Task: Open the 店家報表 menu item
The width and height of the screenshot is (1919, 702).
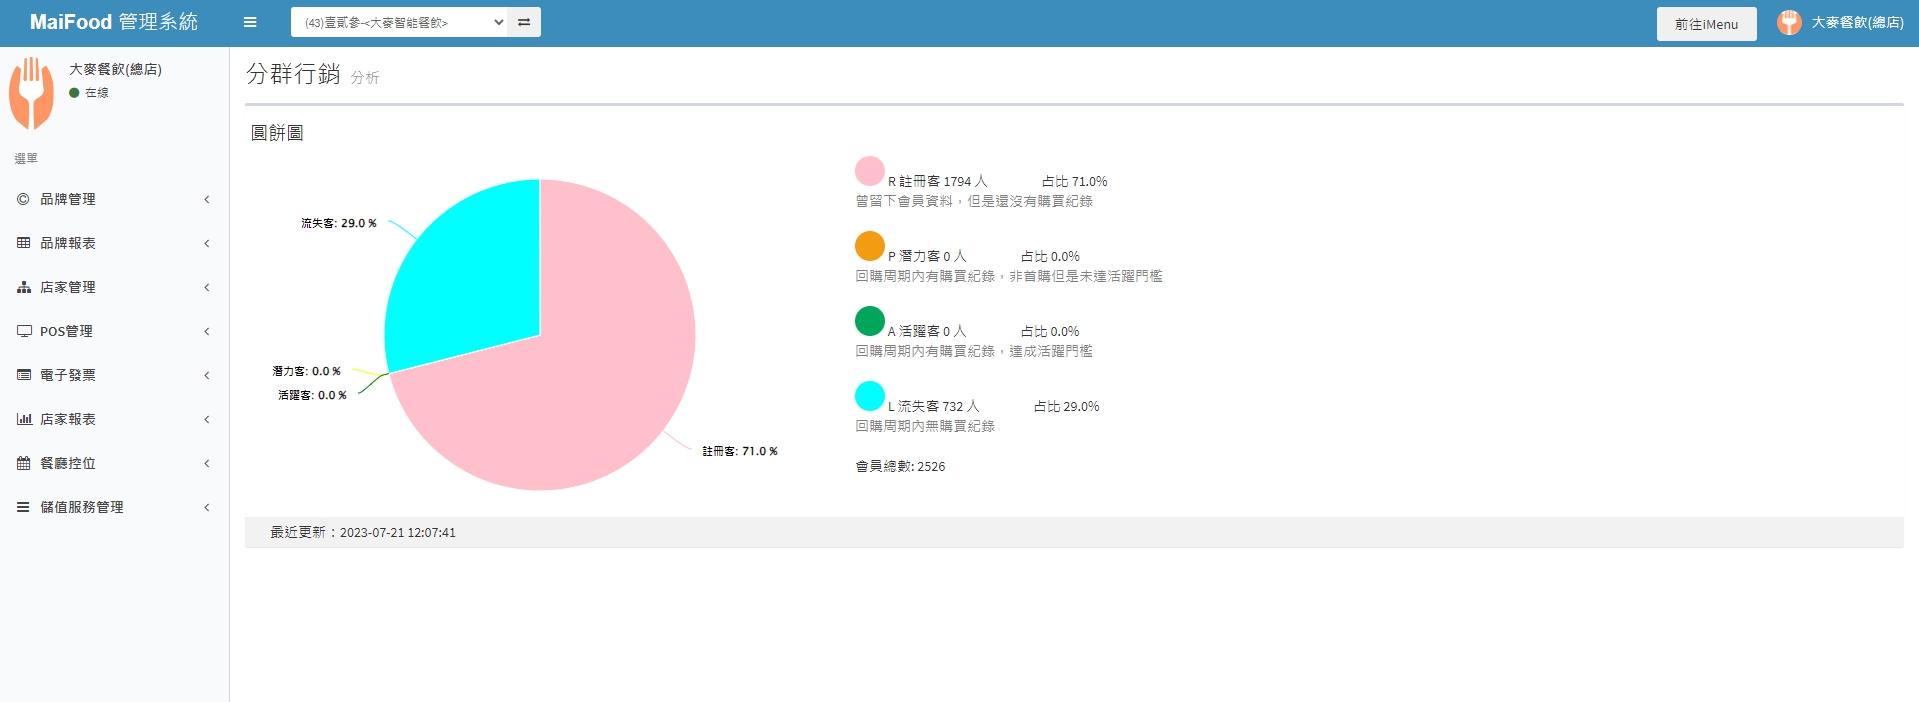Action: point(68,419)
